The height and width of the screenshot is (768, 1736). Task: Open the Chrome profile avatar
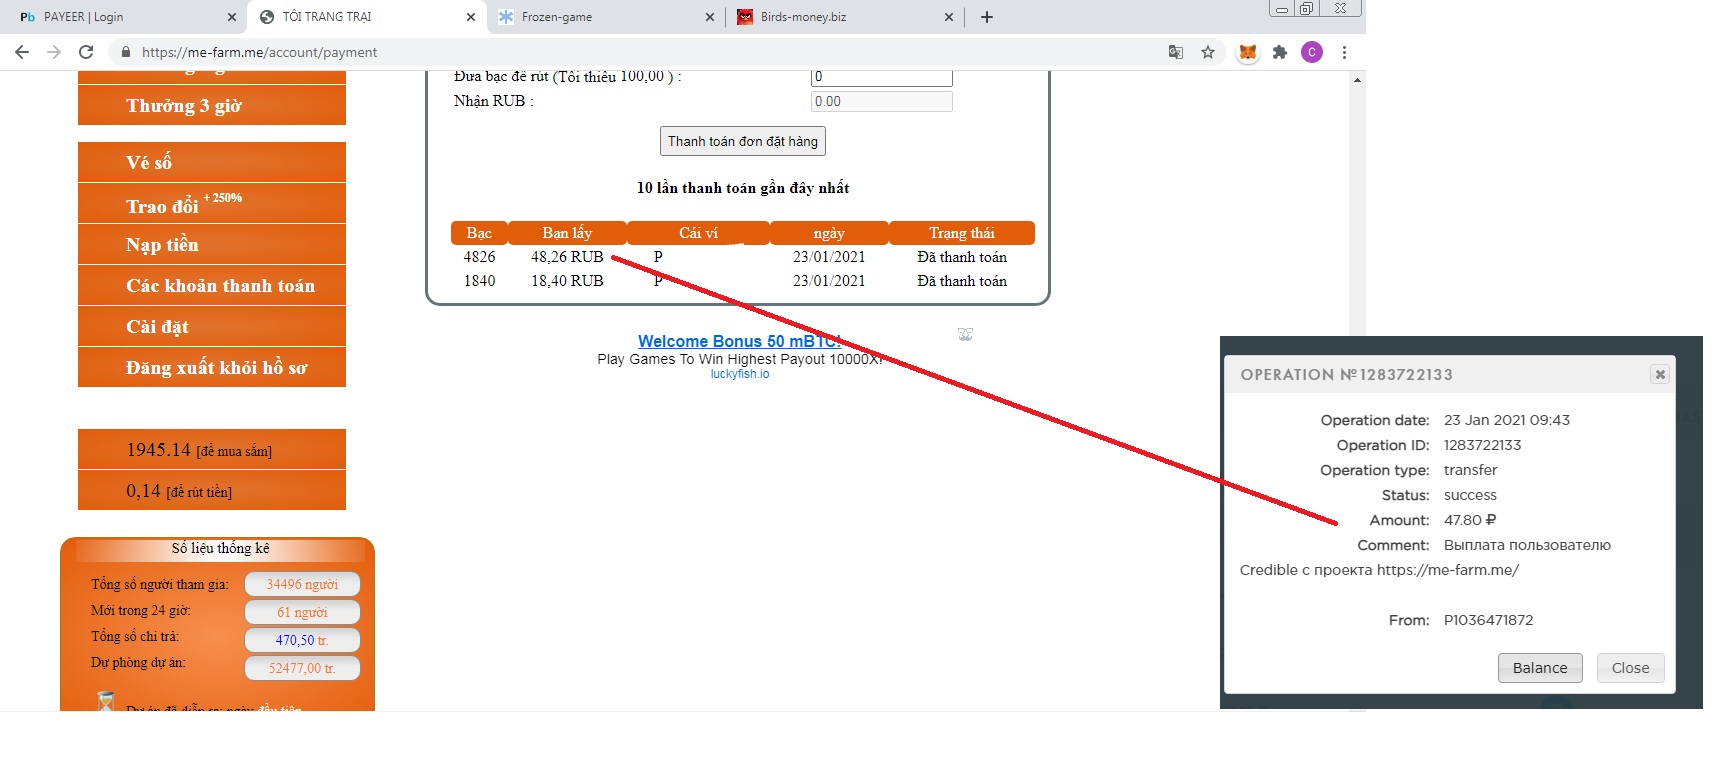tap(1312, 52)
